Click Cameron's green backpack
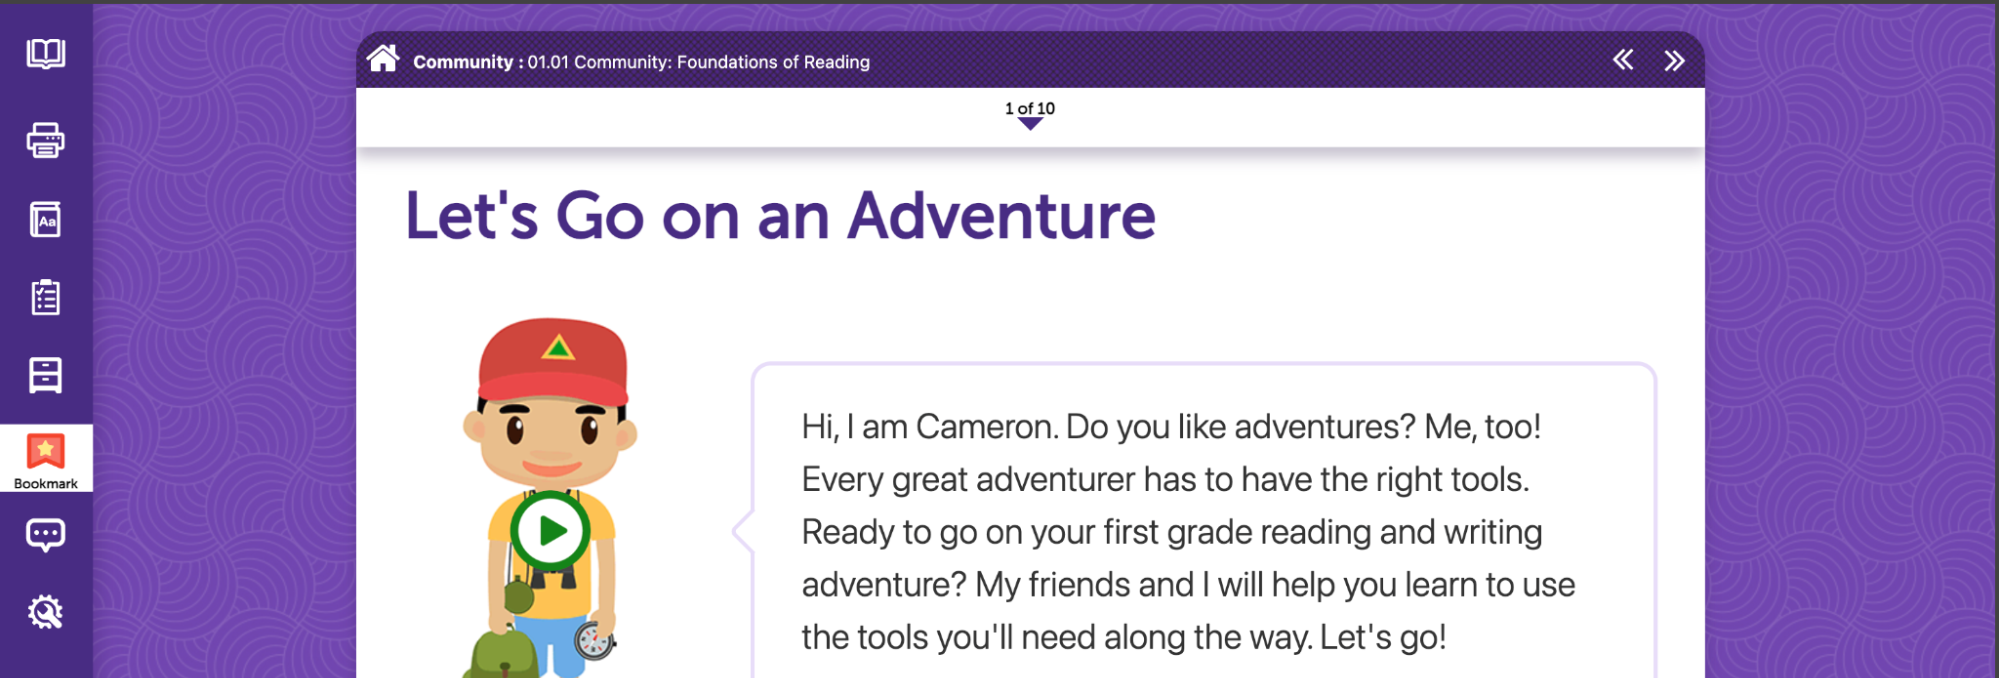The height and width of the screenshot is (679, 1999). 503,653
